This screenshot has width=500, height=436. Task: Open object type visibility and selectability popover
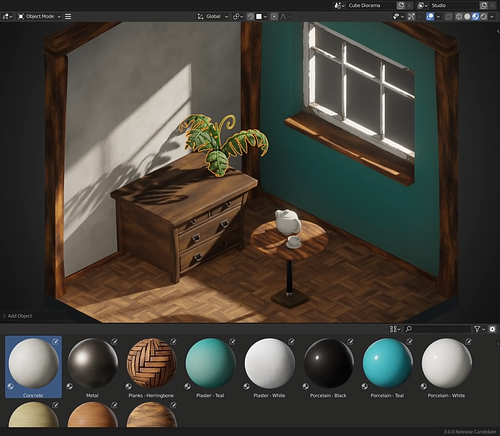(x=398, y=16)
